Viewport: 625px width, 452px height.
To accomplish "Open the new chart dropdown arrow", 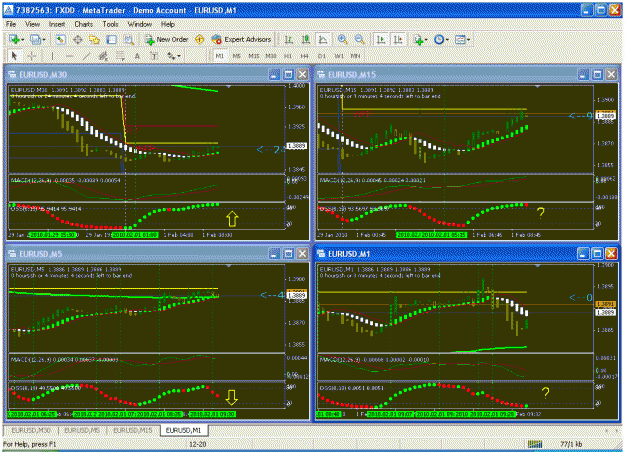I will pyautogui.click(x=23, y=40).
